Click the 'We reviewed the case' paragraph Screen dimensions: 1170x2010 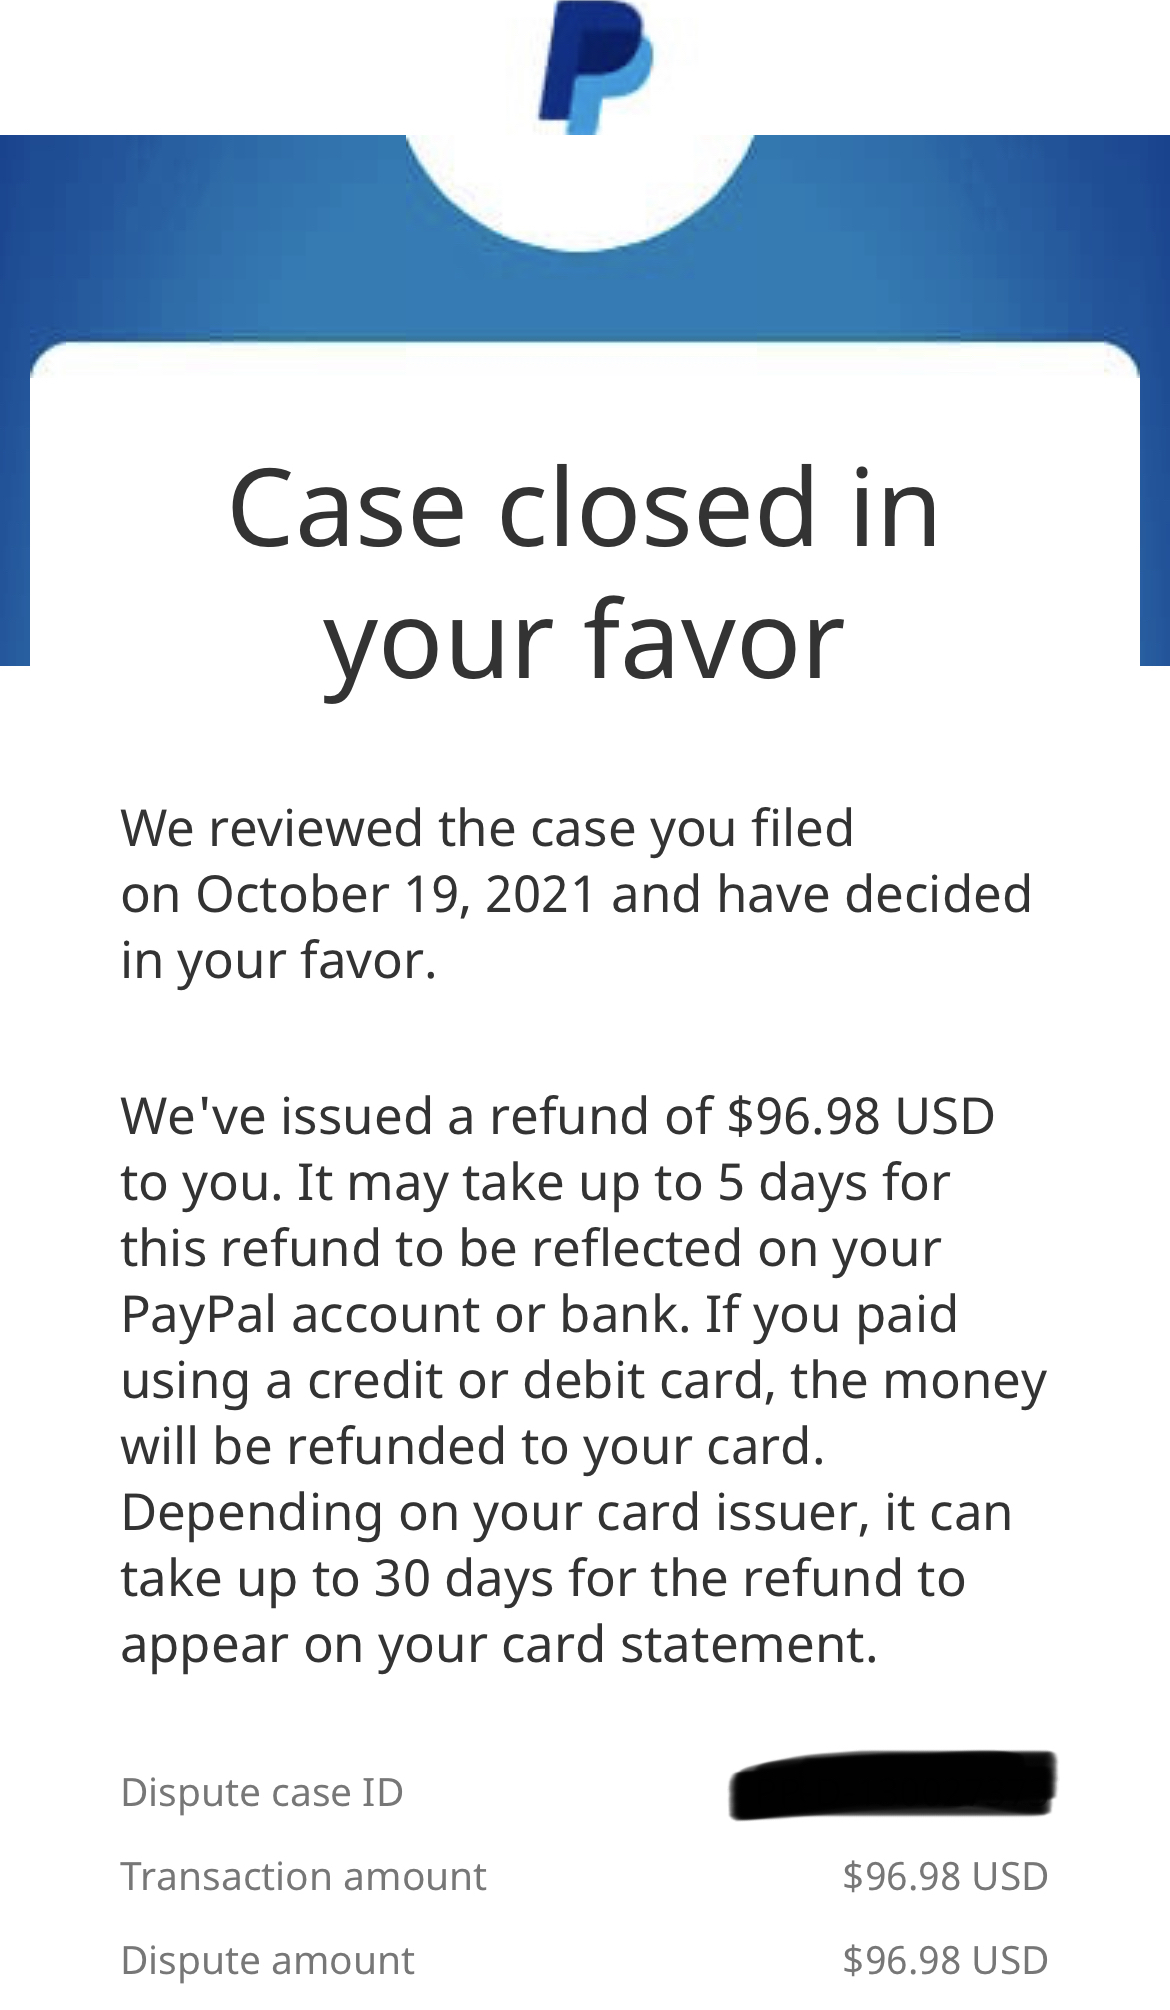click(x=486, y=829)
